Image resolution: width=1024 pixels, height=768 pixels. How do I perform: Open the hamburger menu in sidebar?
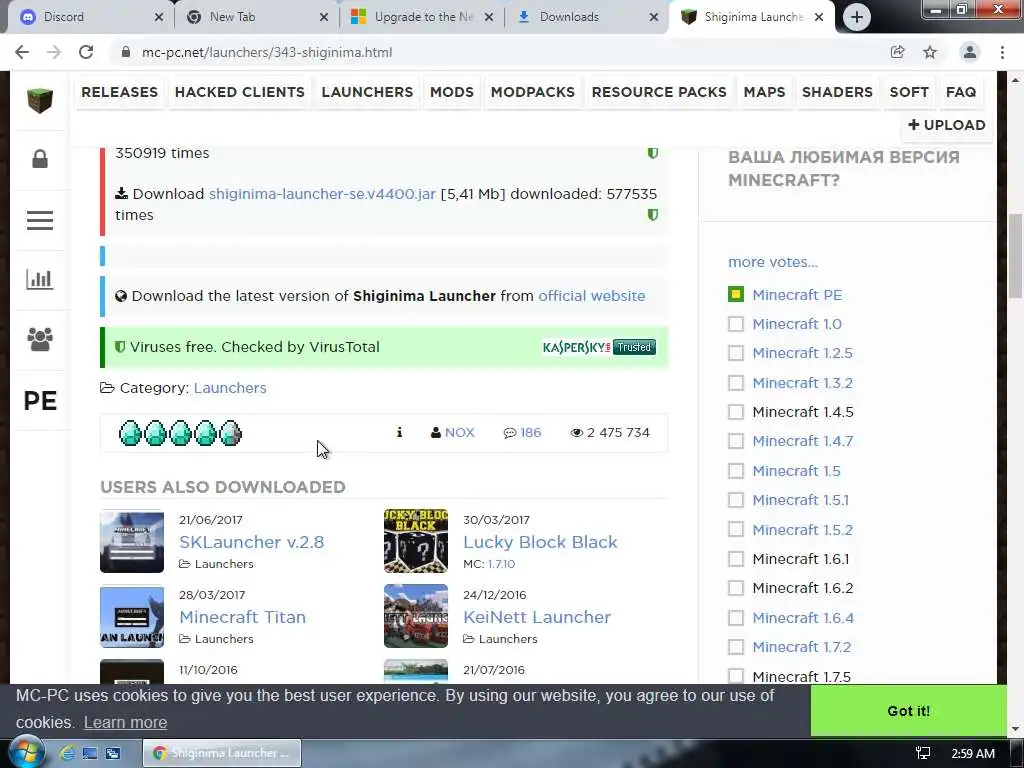40,220
